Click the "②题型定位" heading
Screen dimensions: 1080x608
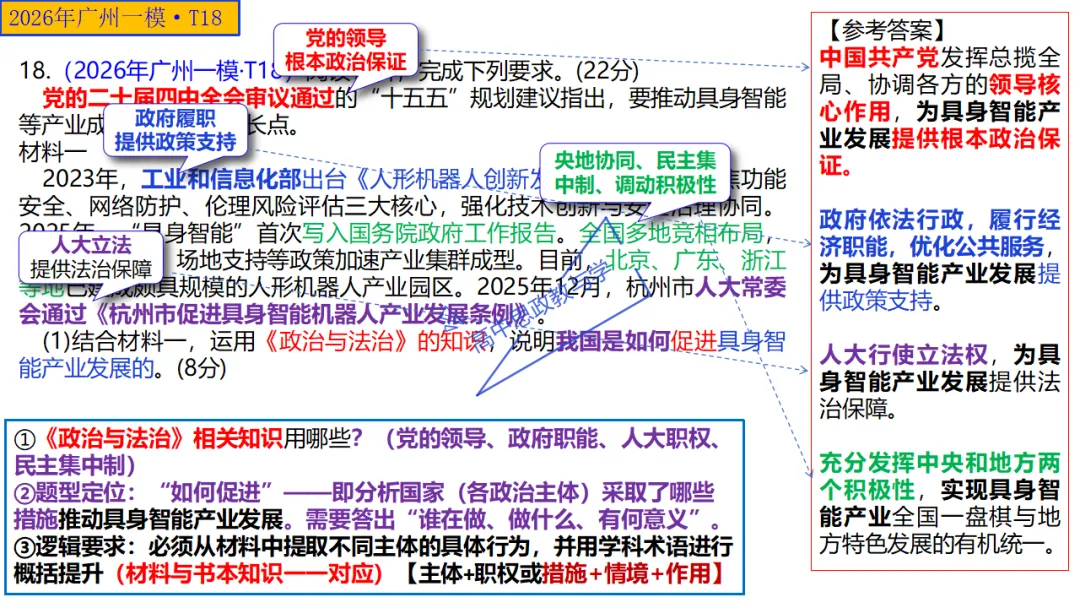click(70, 492)
